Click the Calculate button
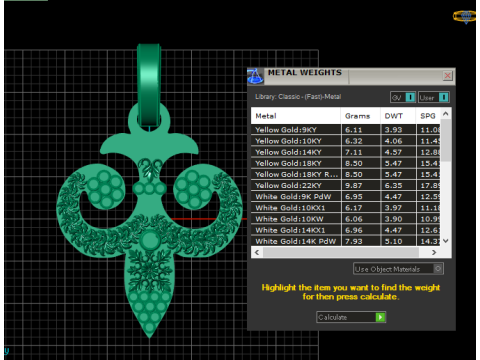Screen dimensions: 480x360 [x=351, y=317]
